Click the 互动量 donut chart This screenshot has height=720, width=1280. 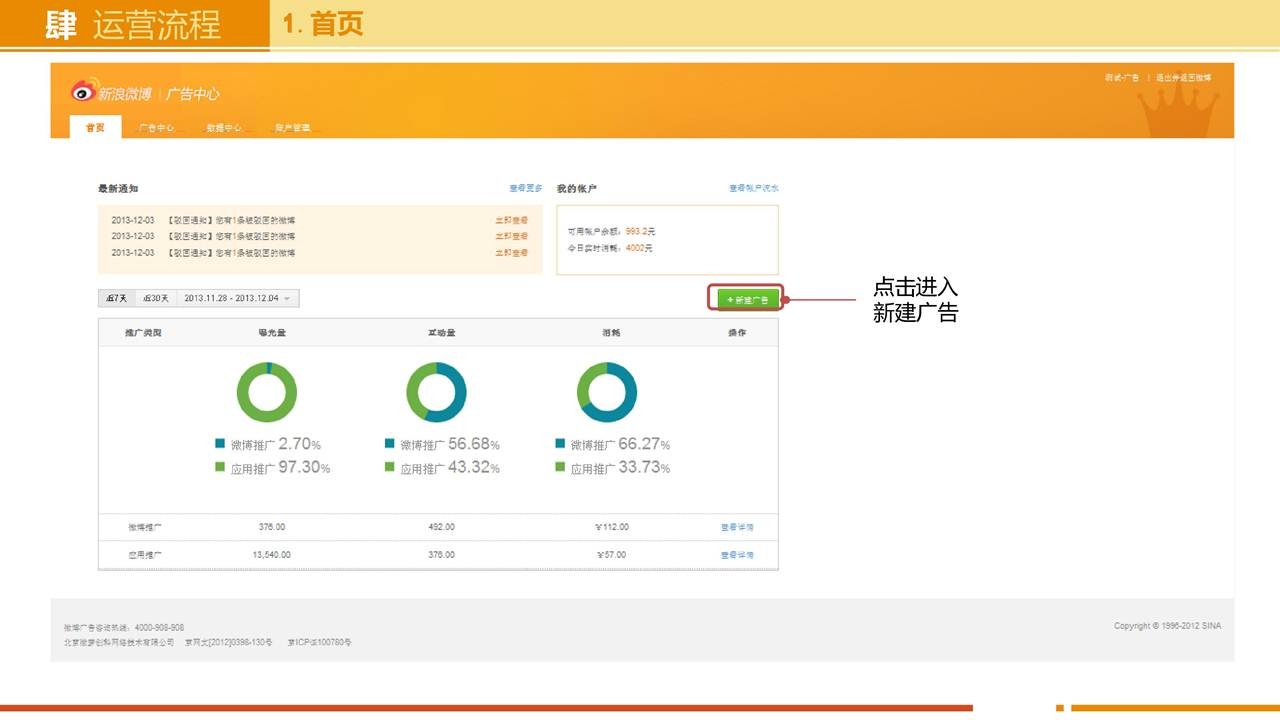click(436, 392)
